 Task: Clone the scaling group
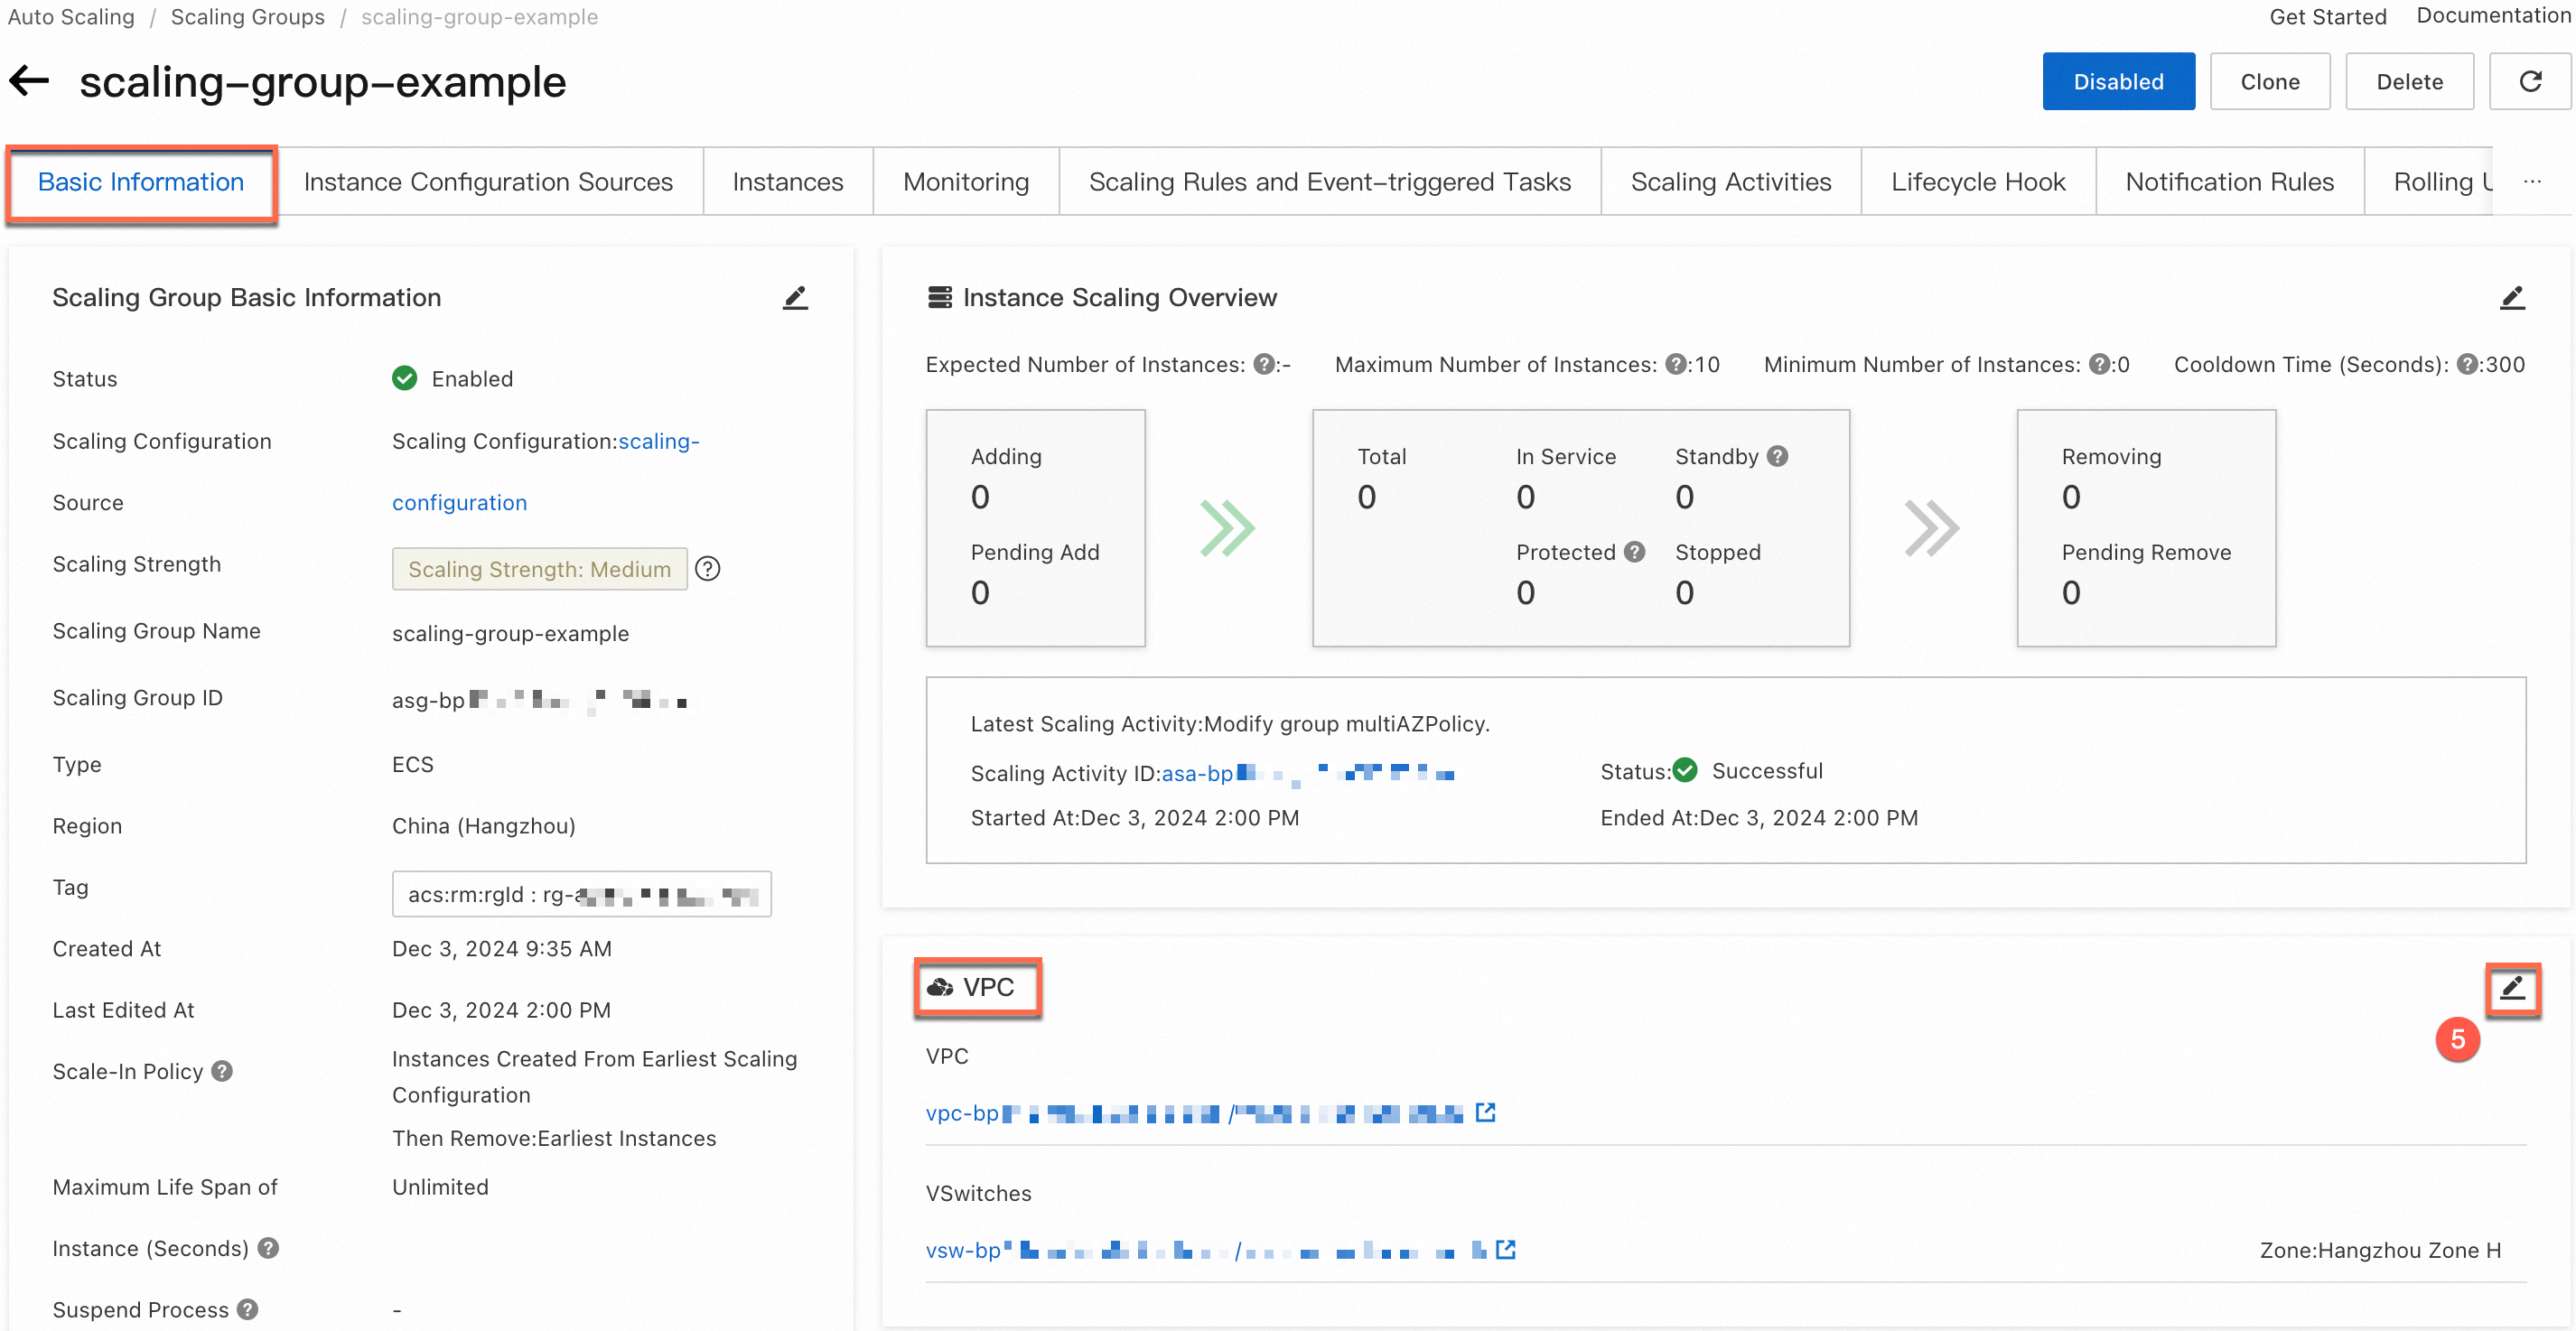click(x=2270, y=81)
